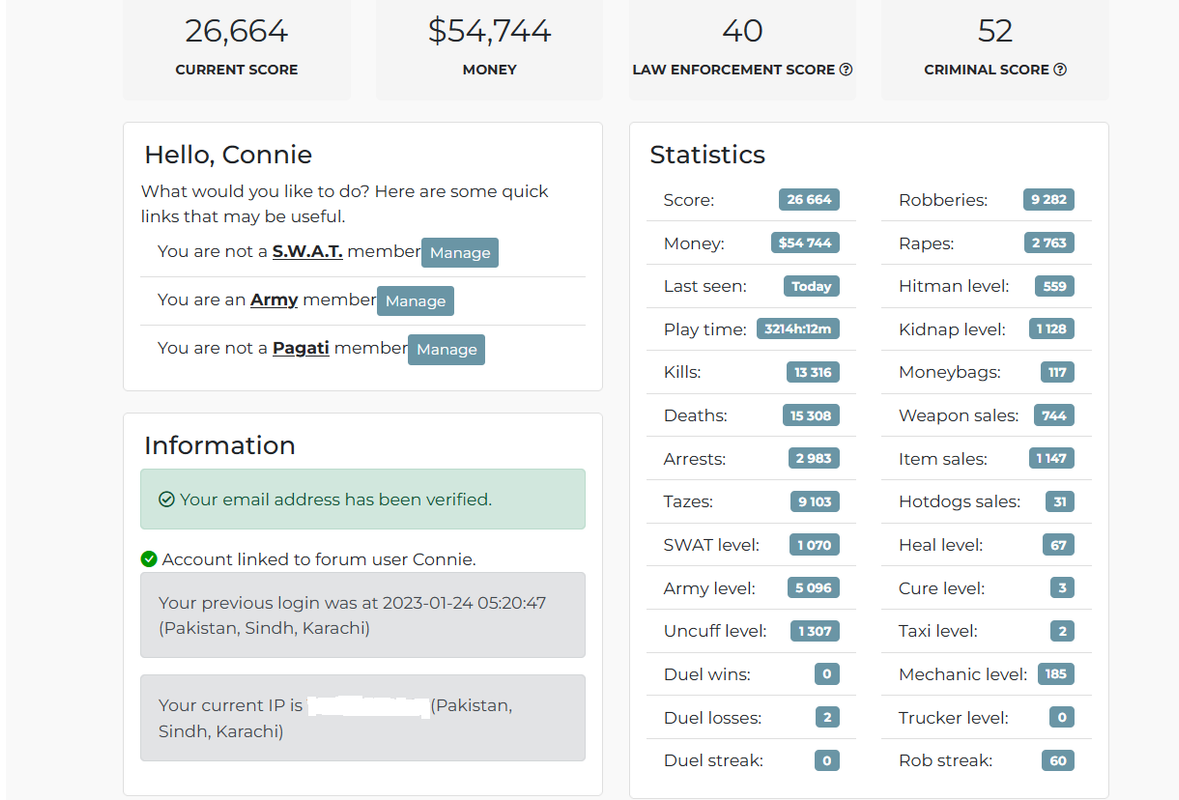Click the Weapon sales badge 744
This screenshot has width=1179, height=800.
(x=1054, y=415)
